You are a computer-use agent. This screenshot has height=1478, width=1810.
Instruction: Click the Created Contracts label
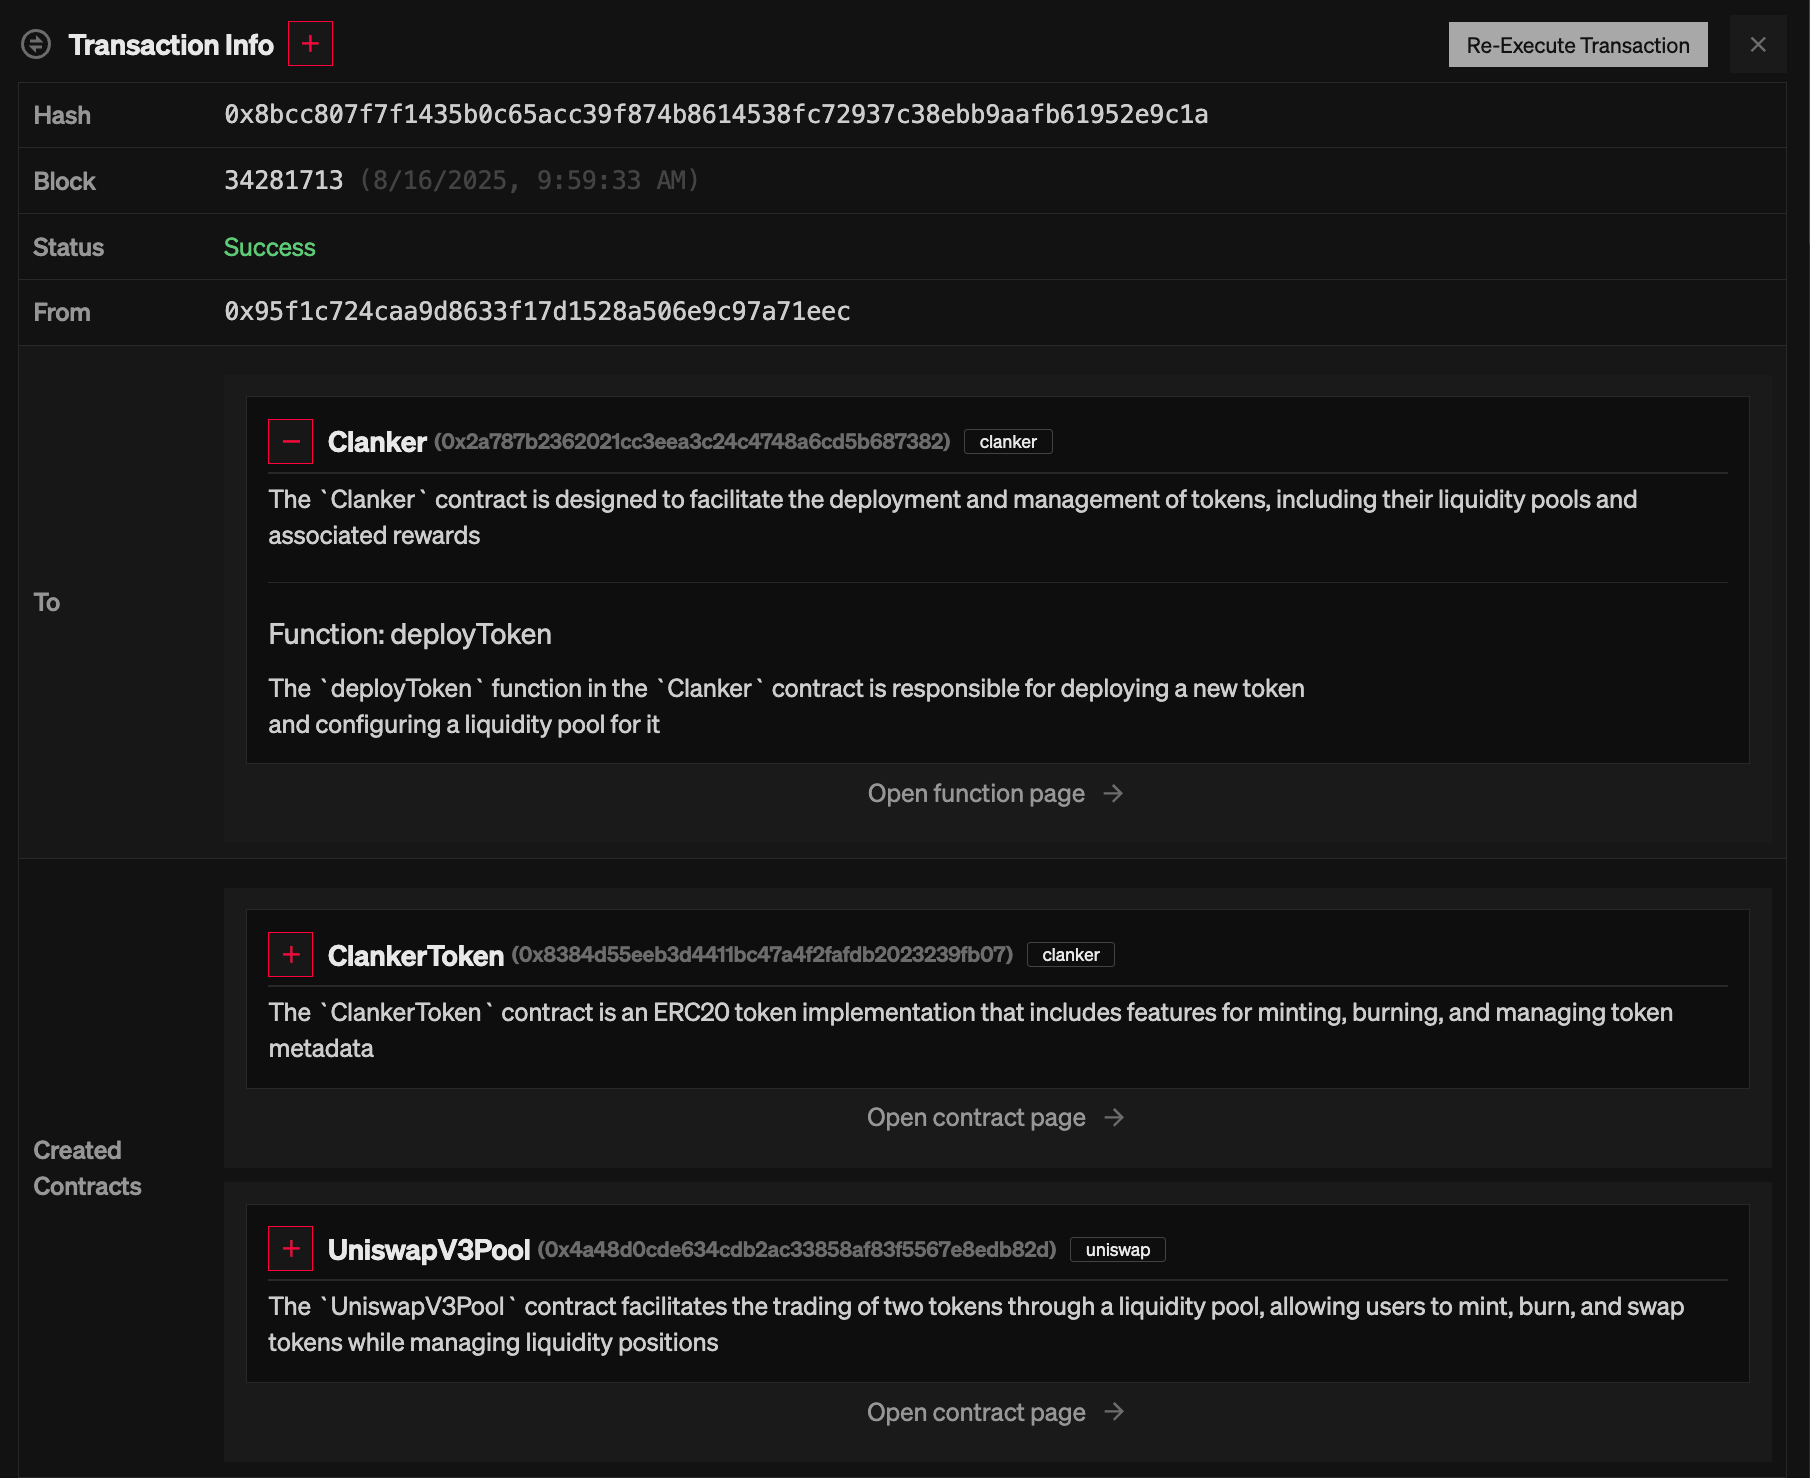pyautogui.click(x=88, y=1168)
